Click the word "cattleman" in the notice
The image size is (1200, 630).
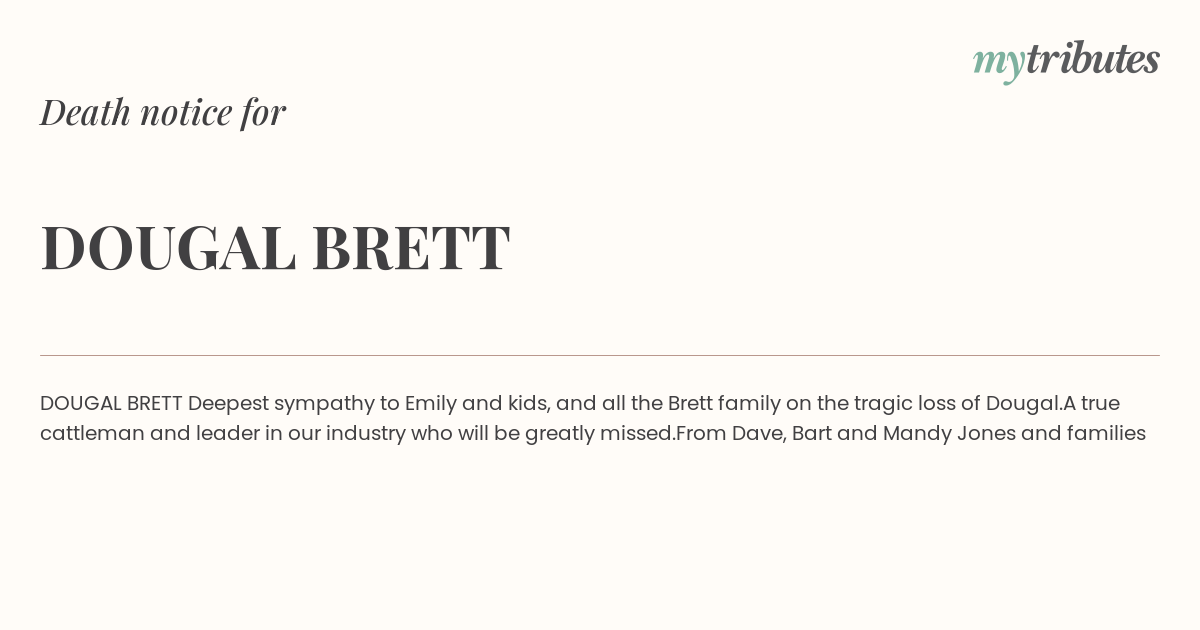tap(92, 433)
